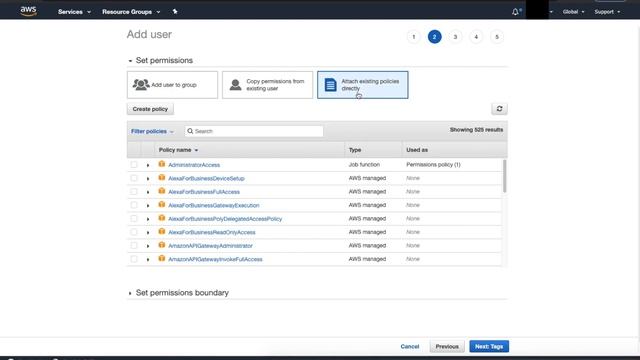Image resolution: width=640 pixels, height=360 pixels.
Task: Expand the AlexaForBusinessGatewayExecution row arrow
Action: coord(148,205)
